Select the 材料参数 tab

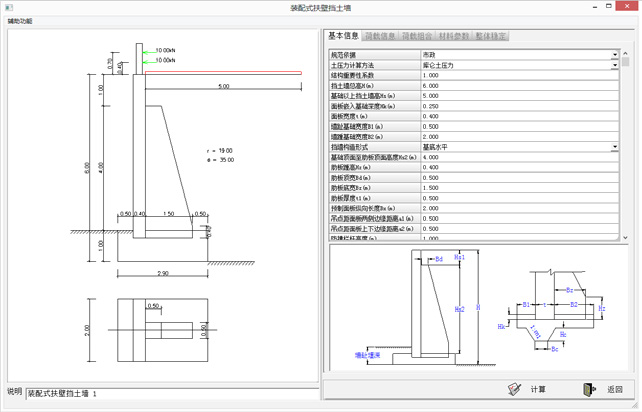(x=454, y=37)
